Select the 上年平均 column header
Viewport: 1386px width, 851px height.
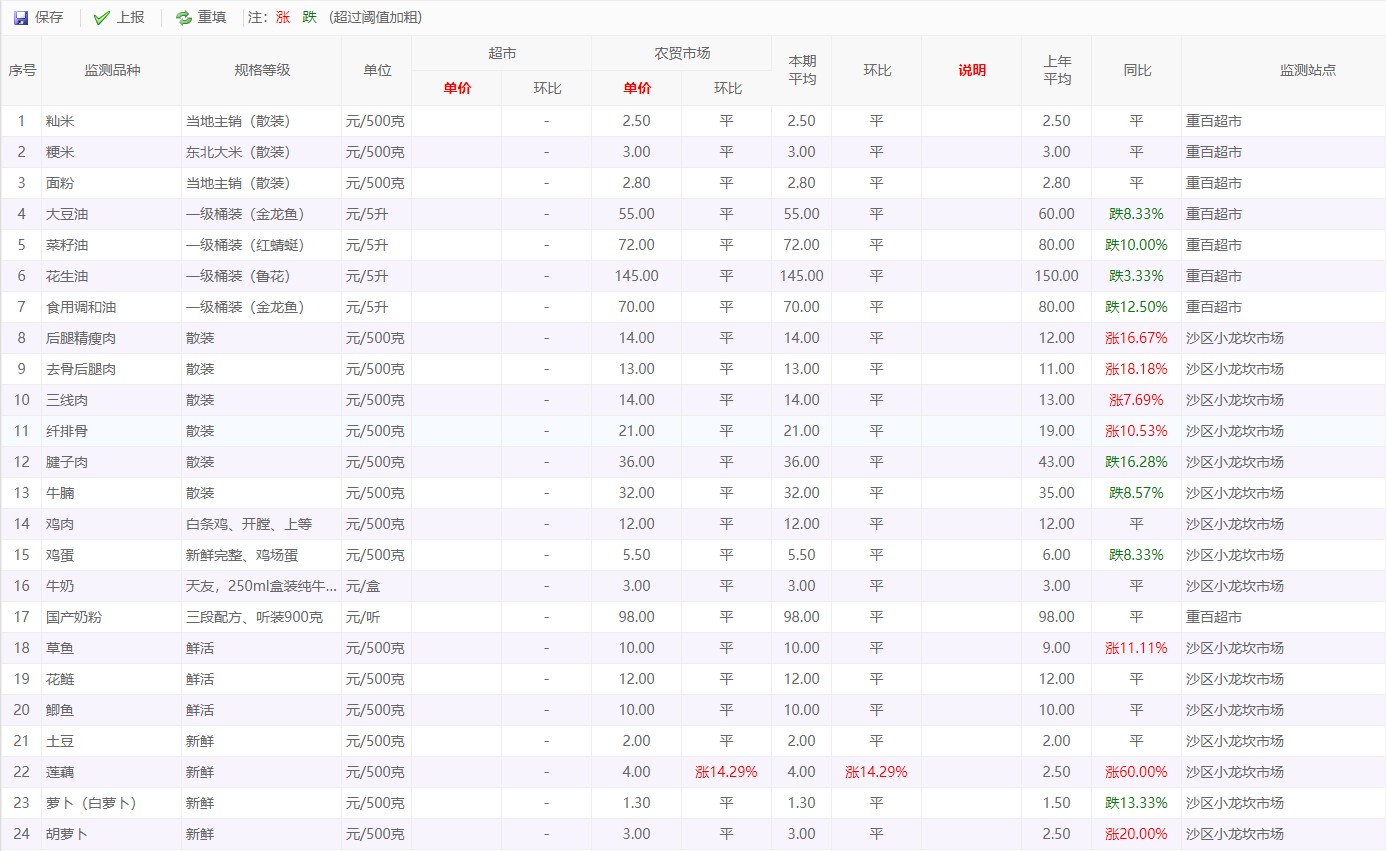pos(1056,70)
